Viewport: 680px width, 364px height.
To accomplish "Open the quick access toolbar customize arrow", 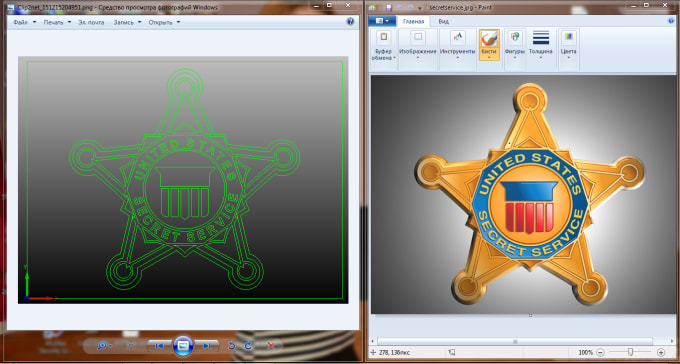I will (420, 8).
